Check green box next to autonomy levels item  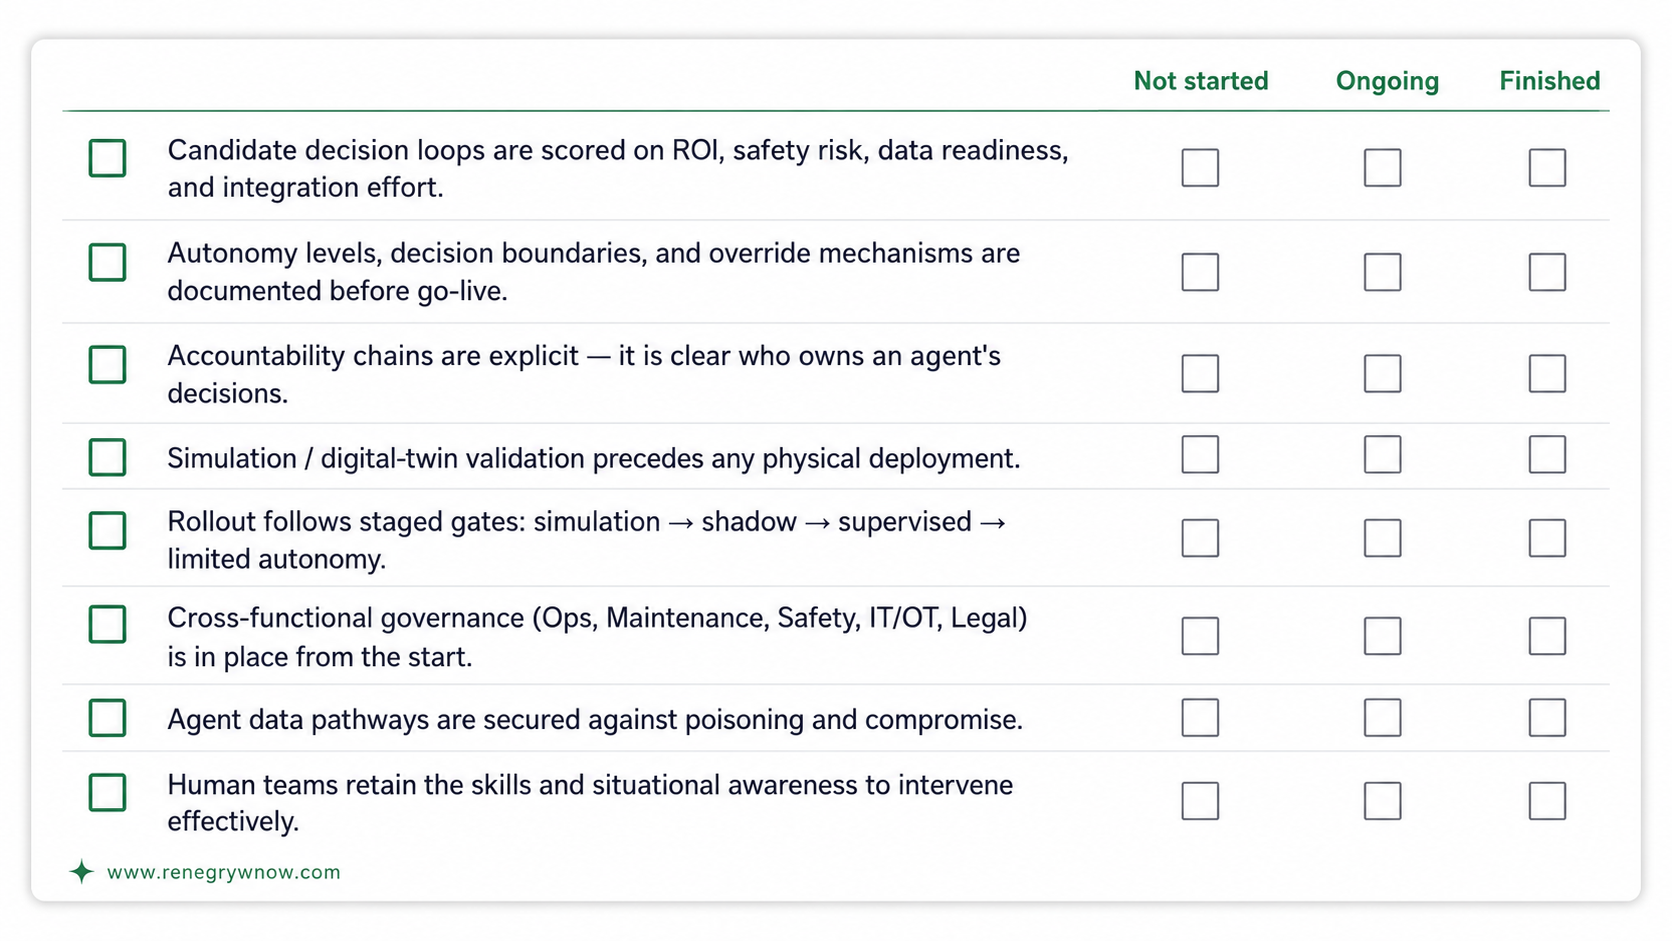tap(107, 262)
